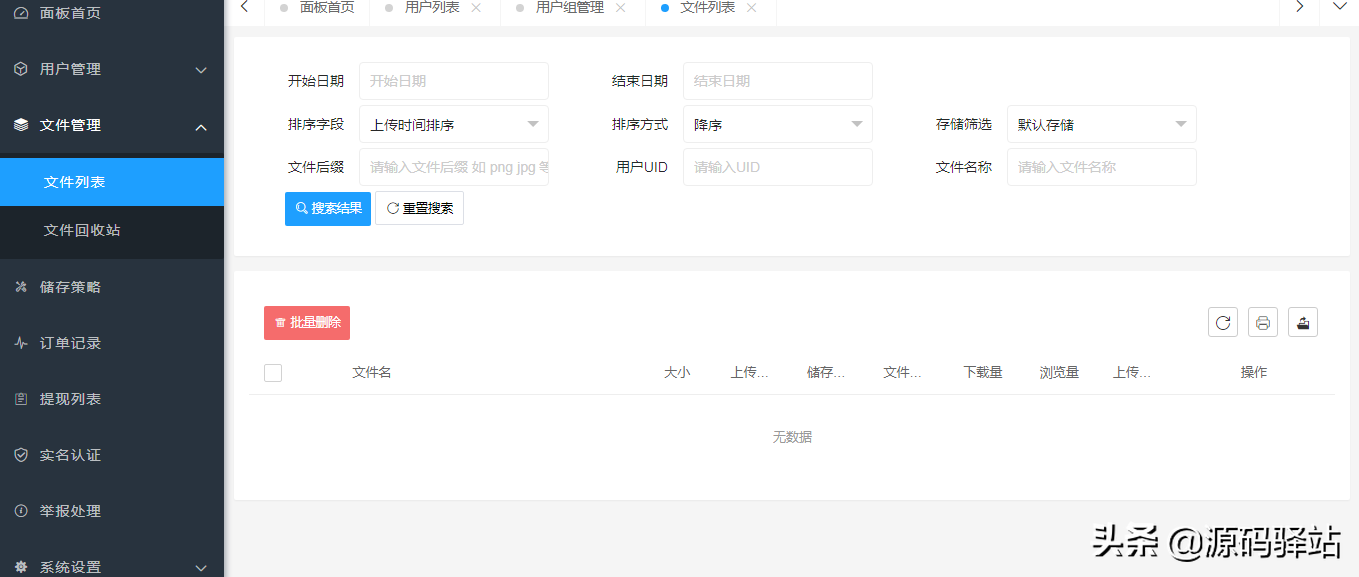Click the refresh table icon
The height and width of the screenshot is (577, 1359).
[x=1222, y=322]
